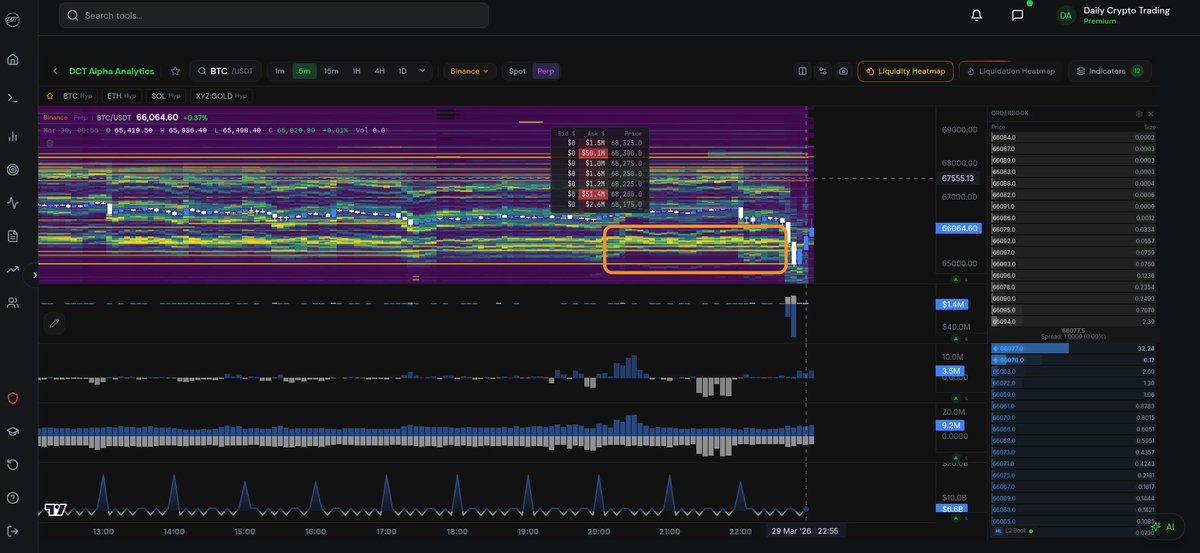Image resolution: width=1200 pixels, height=553 pixels.
Task: Click the L2 Book label in orderbook
Action: click(x=1017, y=530)
